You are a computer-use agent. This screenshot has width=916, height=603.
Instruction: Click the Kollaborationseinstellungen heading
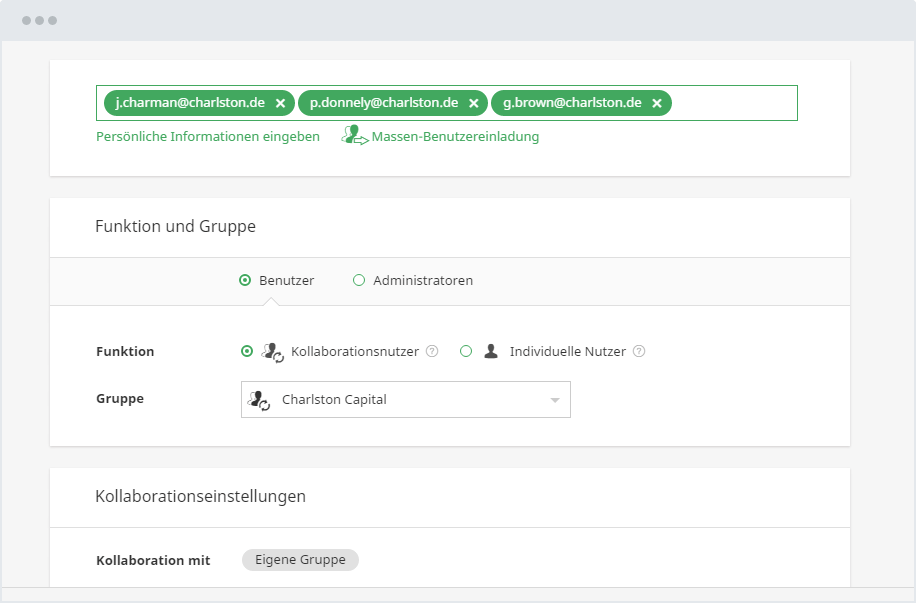click(200, 496)
